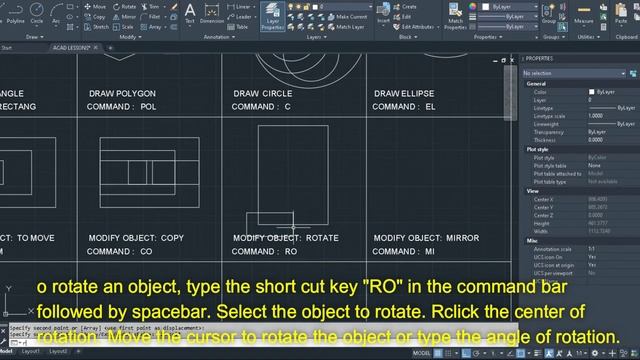Click Match Properties tool
Image resolution: width=640 pixels, height=360 pixels.
[455, 16]
